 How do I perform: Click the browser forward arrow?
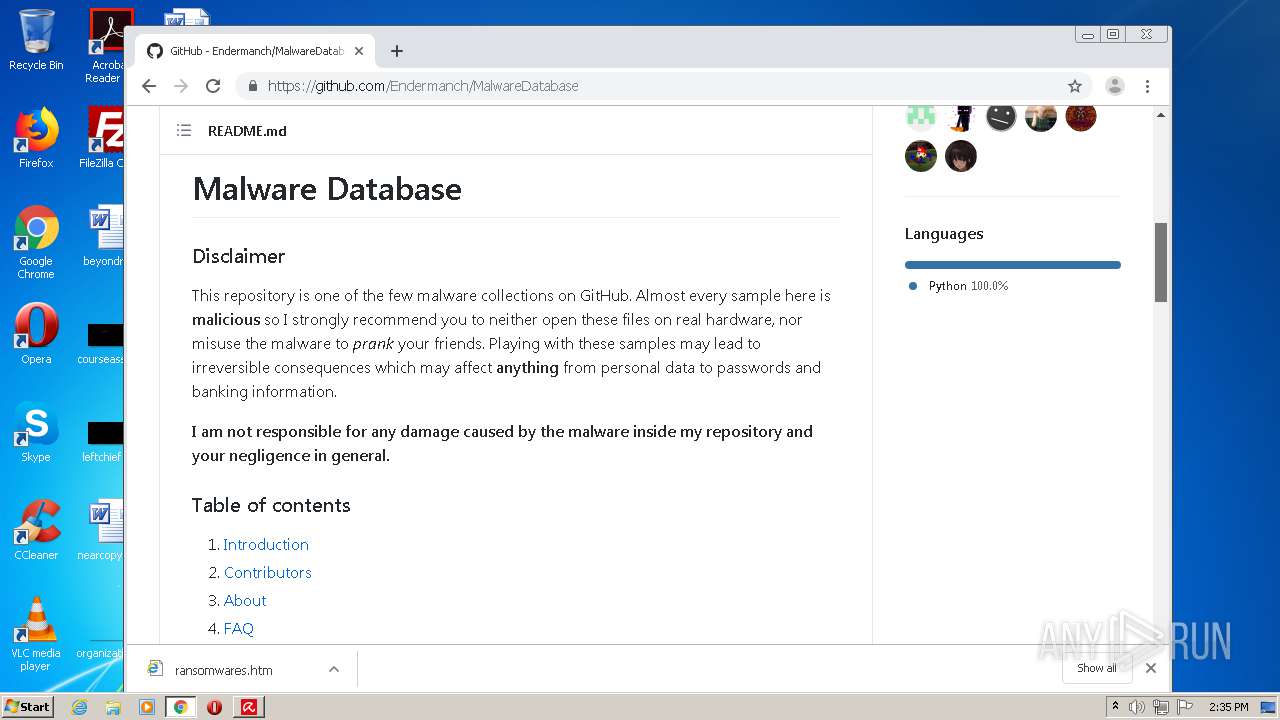181,86
